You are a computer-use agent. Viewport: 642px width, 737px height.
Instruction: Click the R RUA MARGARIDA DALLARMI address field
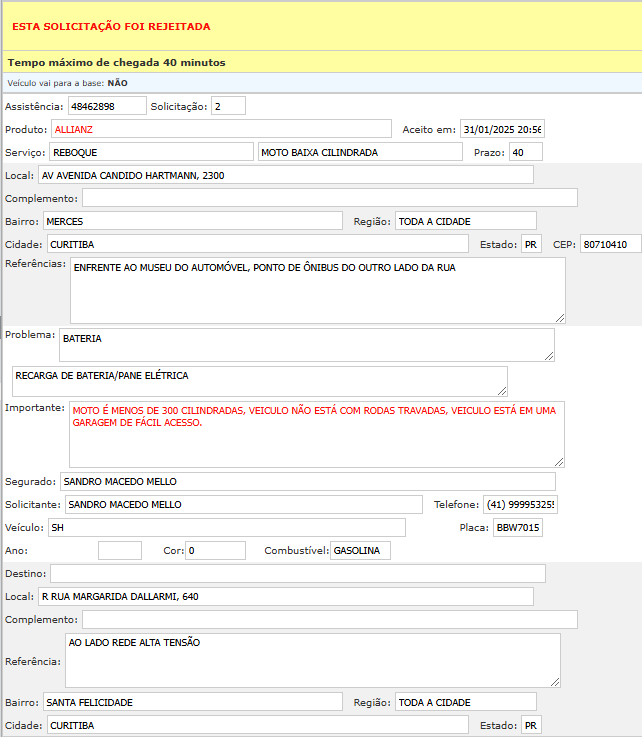(x=285, y=596)
